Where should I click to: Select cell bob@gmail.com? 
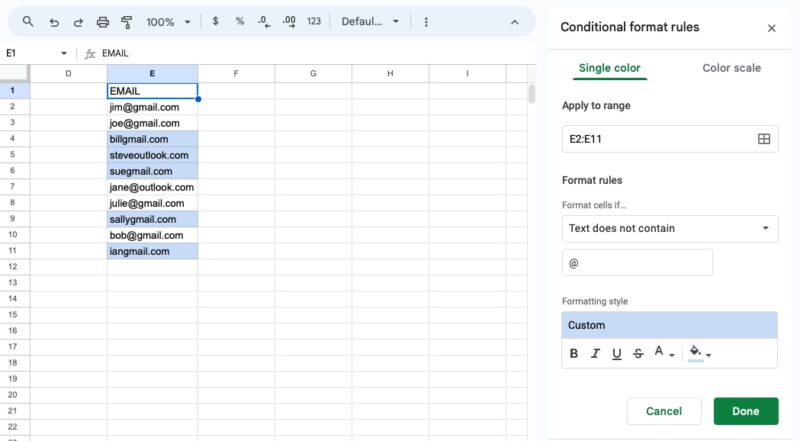[152, 235]
